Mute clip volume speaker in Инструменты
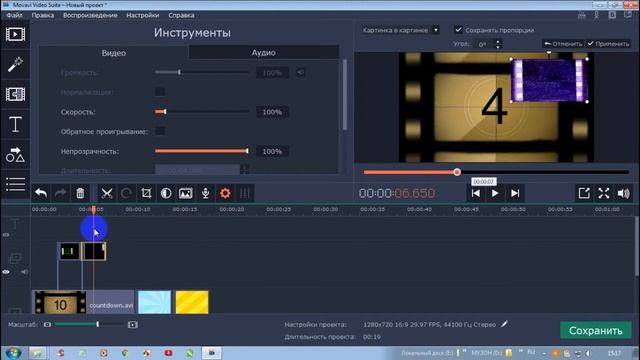This screenshot has height=360, width=640. coord(300,73)
